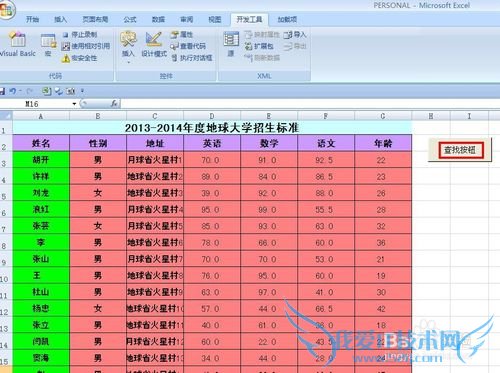Image resolution: width=500 pixels, height=373 pixels.
Task: Select the 数学 header cell
Action: click(269, 143)
